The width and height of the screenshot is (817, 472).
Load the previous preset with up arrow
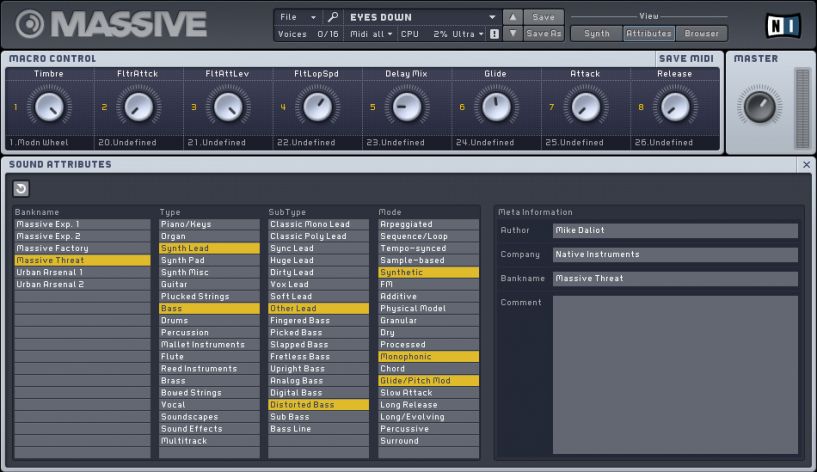click(x=513, y=17)
